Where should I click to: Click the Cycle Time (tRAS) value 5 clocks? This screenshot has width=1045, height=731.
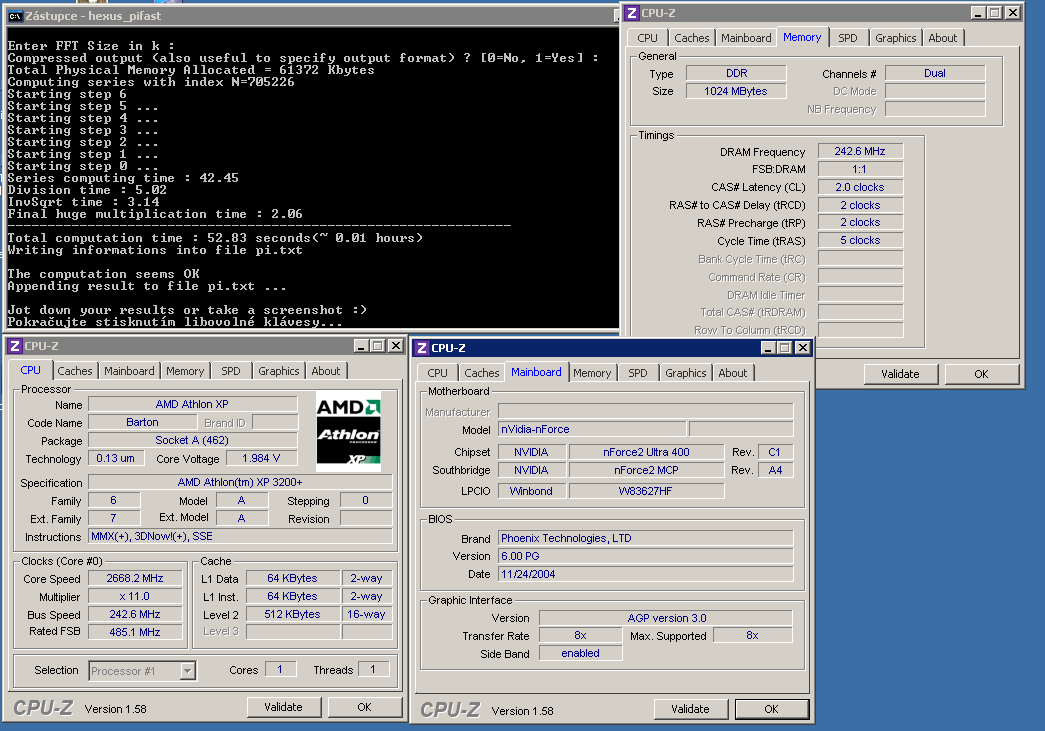point(860,241)
